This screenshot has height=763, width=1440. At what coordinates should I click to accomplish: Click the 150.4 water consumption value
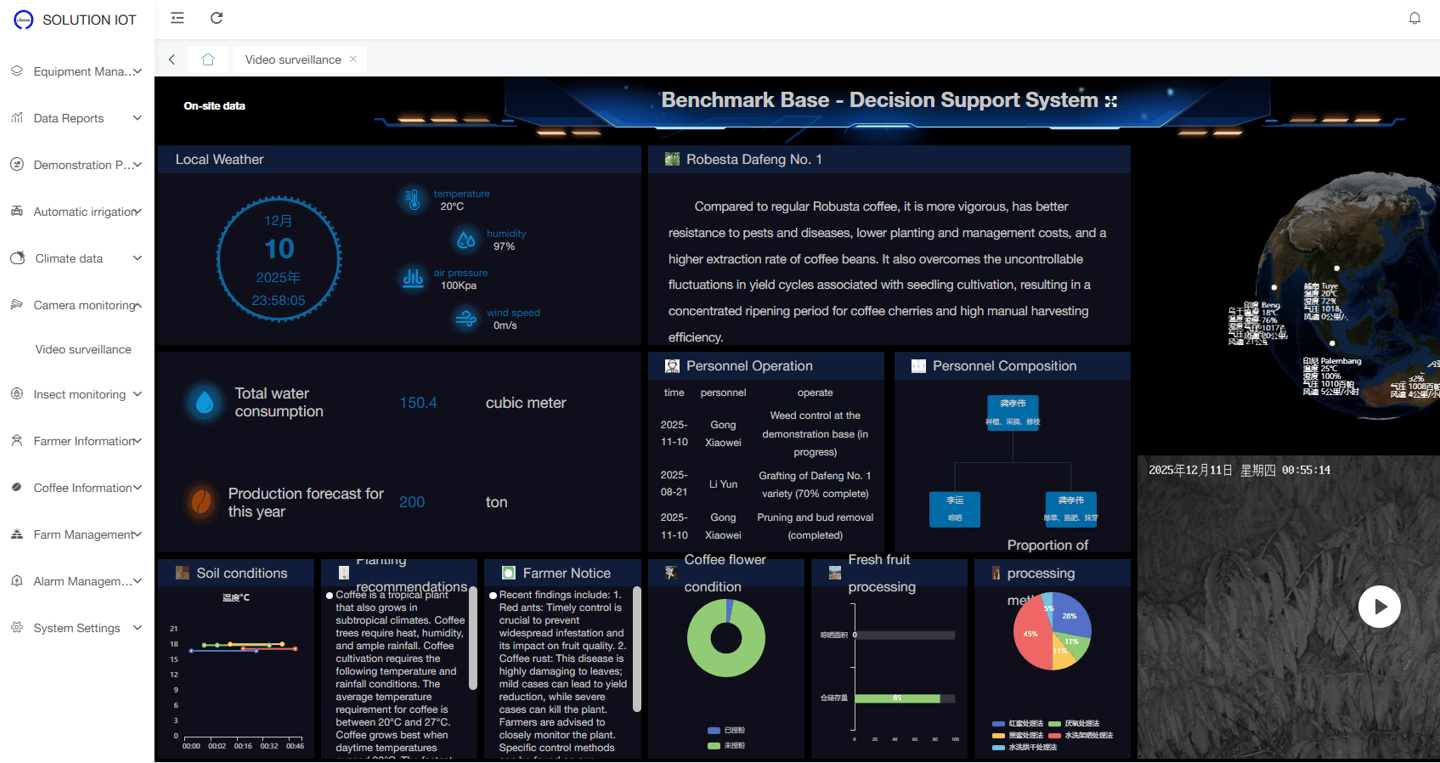click(x=418, y=403)
